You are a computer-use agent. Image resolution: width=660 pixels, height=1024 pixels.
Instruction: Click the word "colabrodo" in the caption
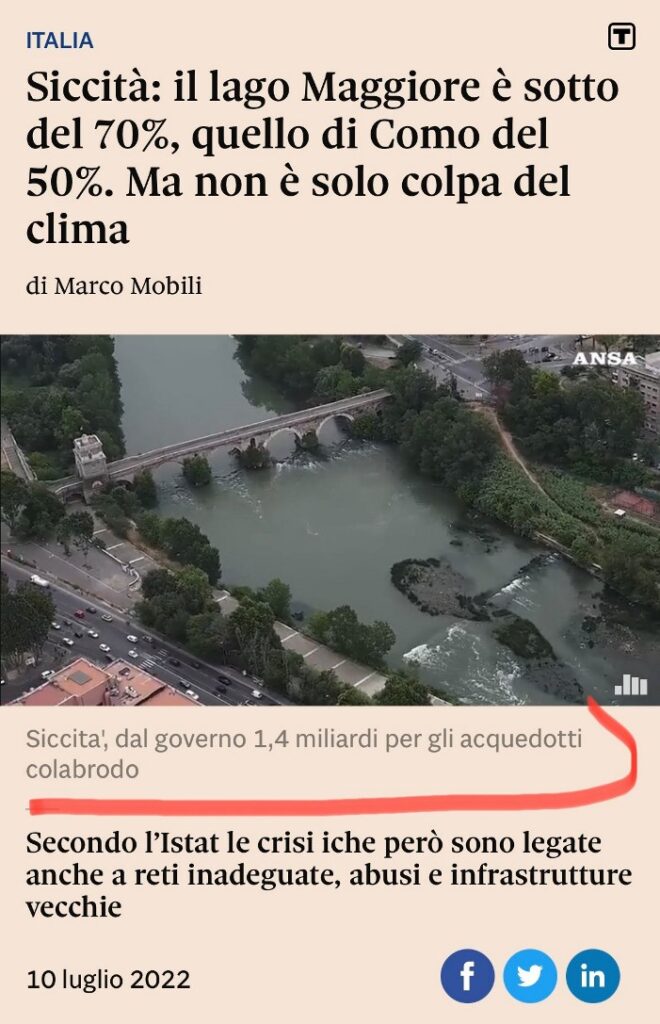(x=82, y=769)
